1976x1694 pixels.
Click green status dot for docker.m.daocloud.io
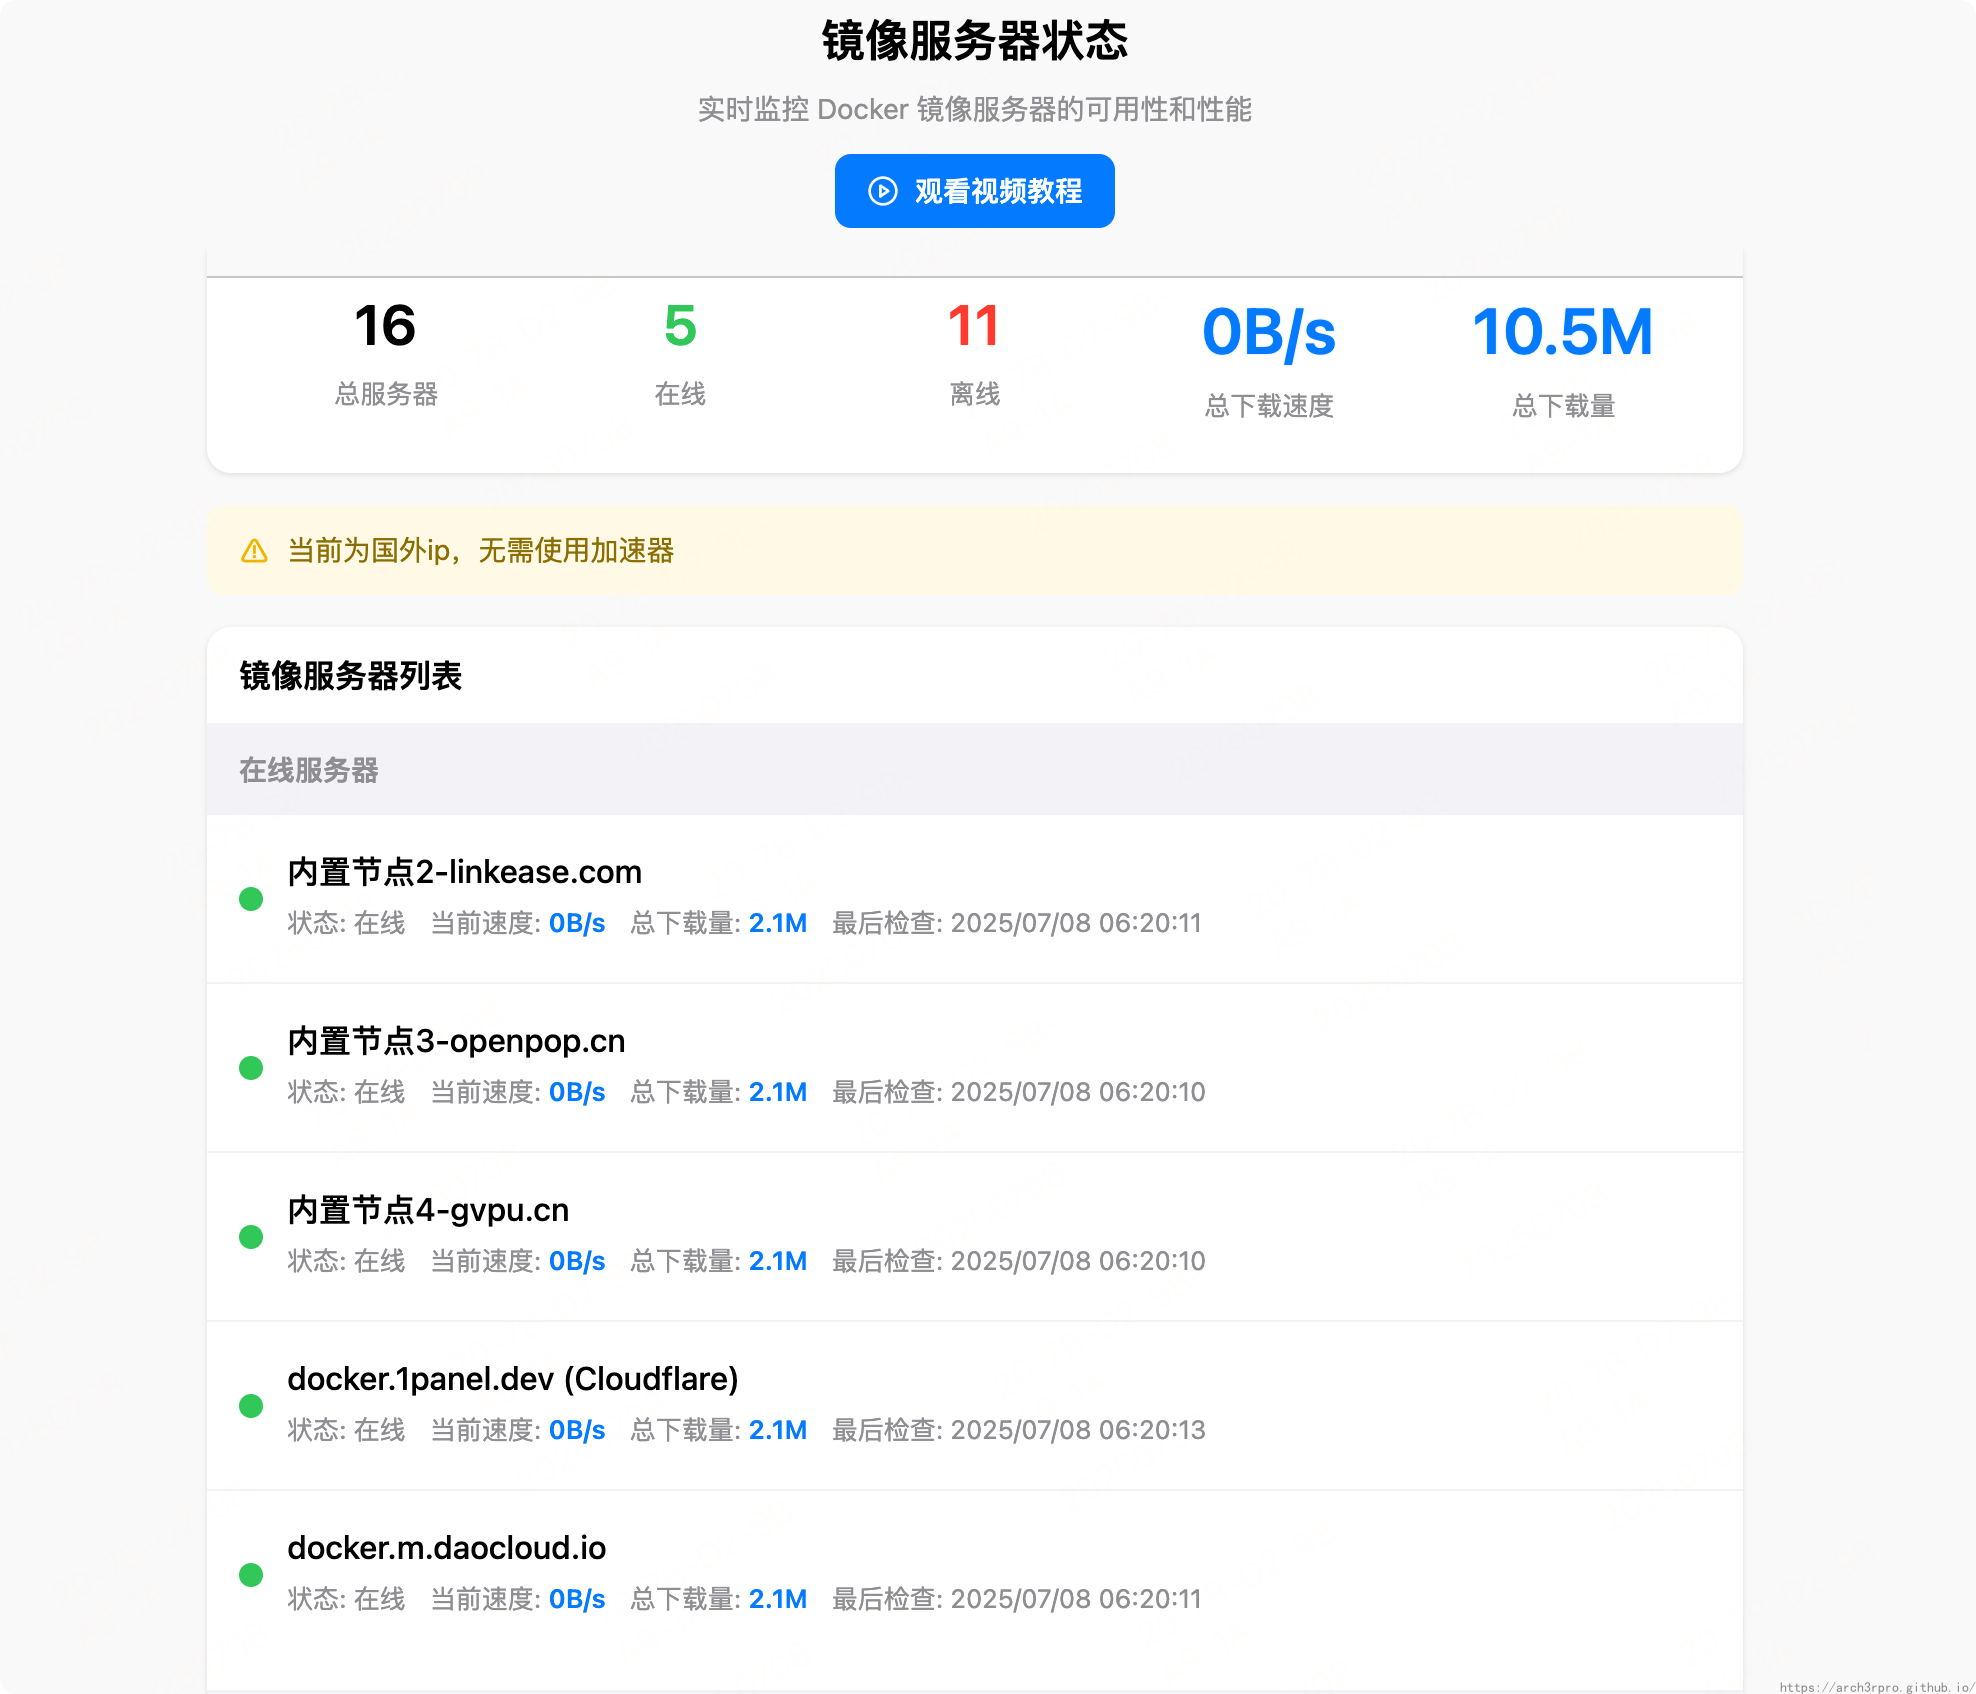click(251, 1575)
